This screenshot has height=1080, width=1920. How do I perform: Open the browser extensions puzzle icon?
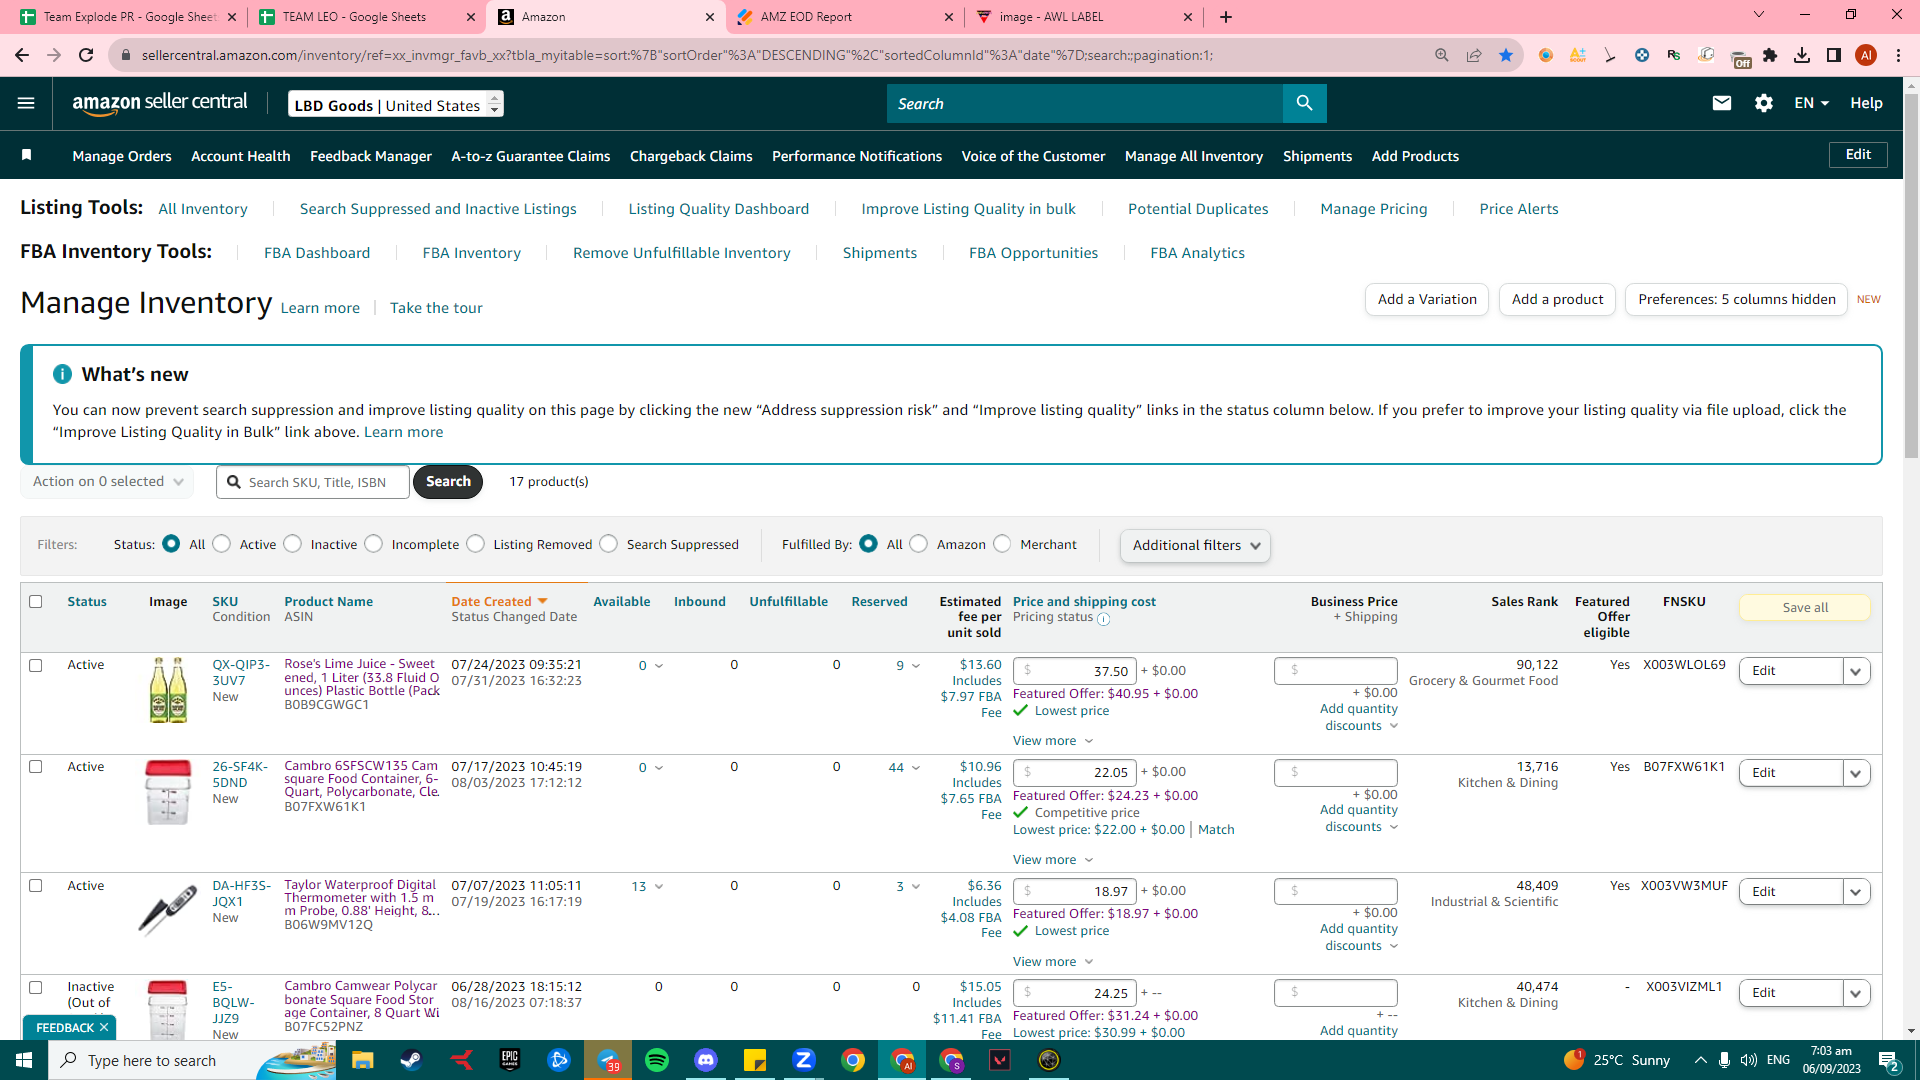(x=1770, y=55)
